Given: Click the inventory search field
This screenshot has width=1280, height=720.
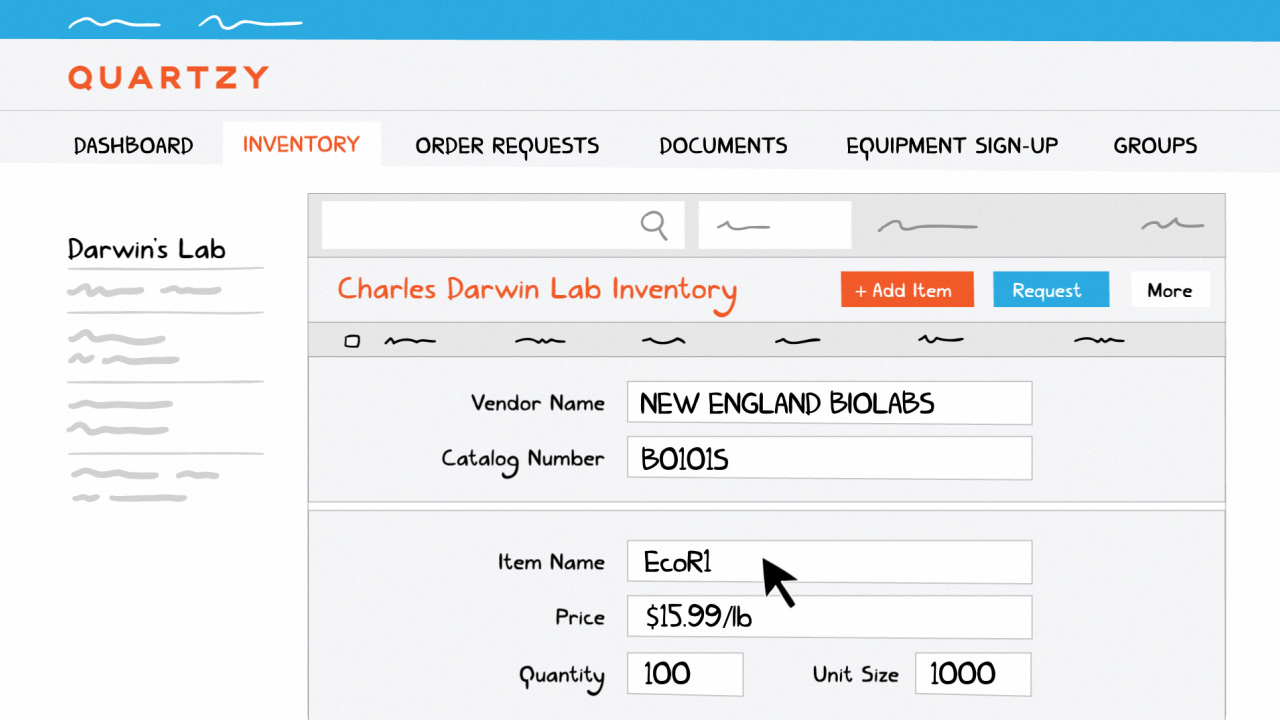Looking at the screenshot, I should click(x=503, y=225).
